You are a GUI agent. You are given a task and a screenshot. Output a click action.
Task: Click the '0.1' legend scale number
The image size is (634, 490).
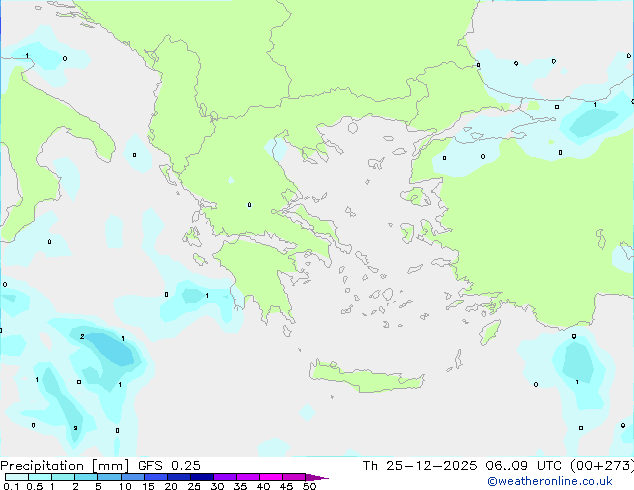(11, 486)
